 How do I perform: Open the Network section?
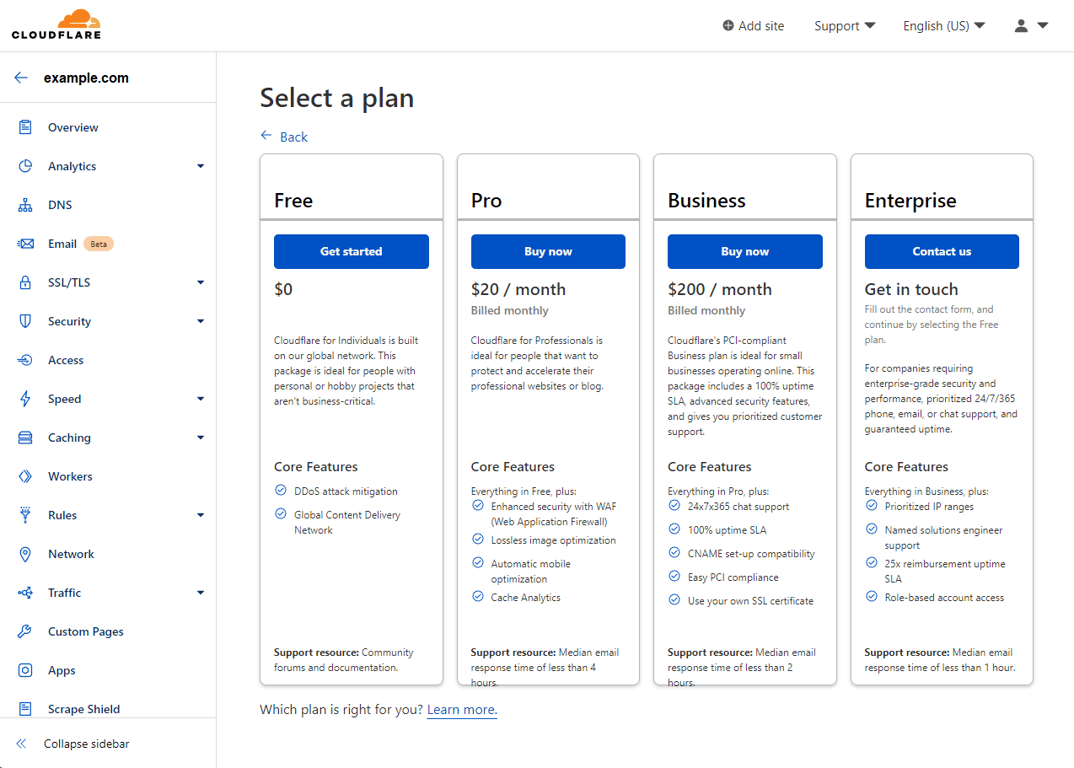(70, 553)
